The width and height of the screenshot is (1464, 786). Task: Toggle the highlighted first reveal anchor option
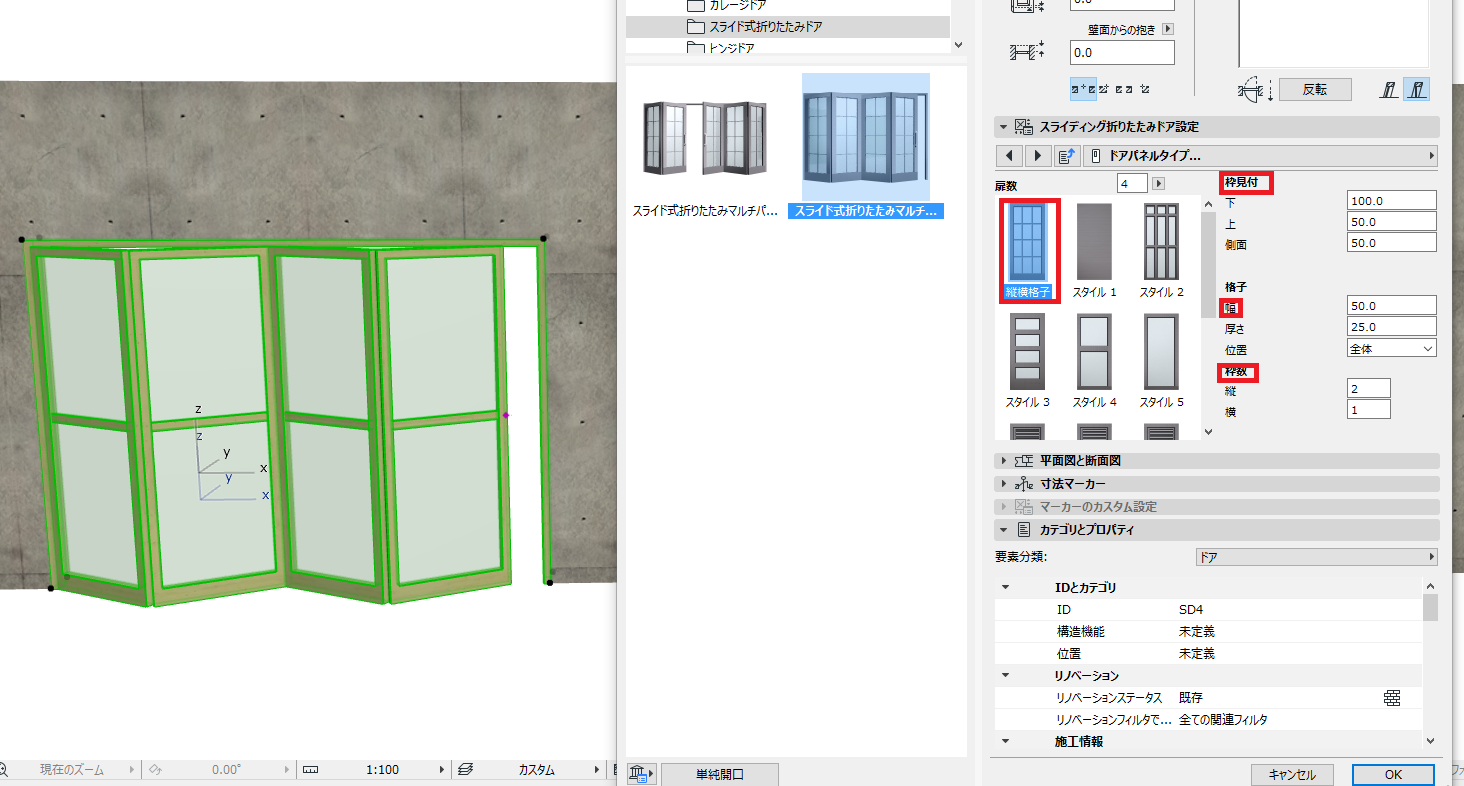1083,89
